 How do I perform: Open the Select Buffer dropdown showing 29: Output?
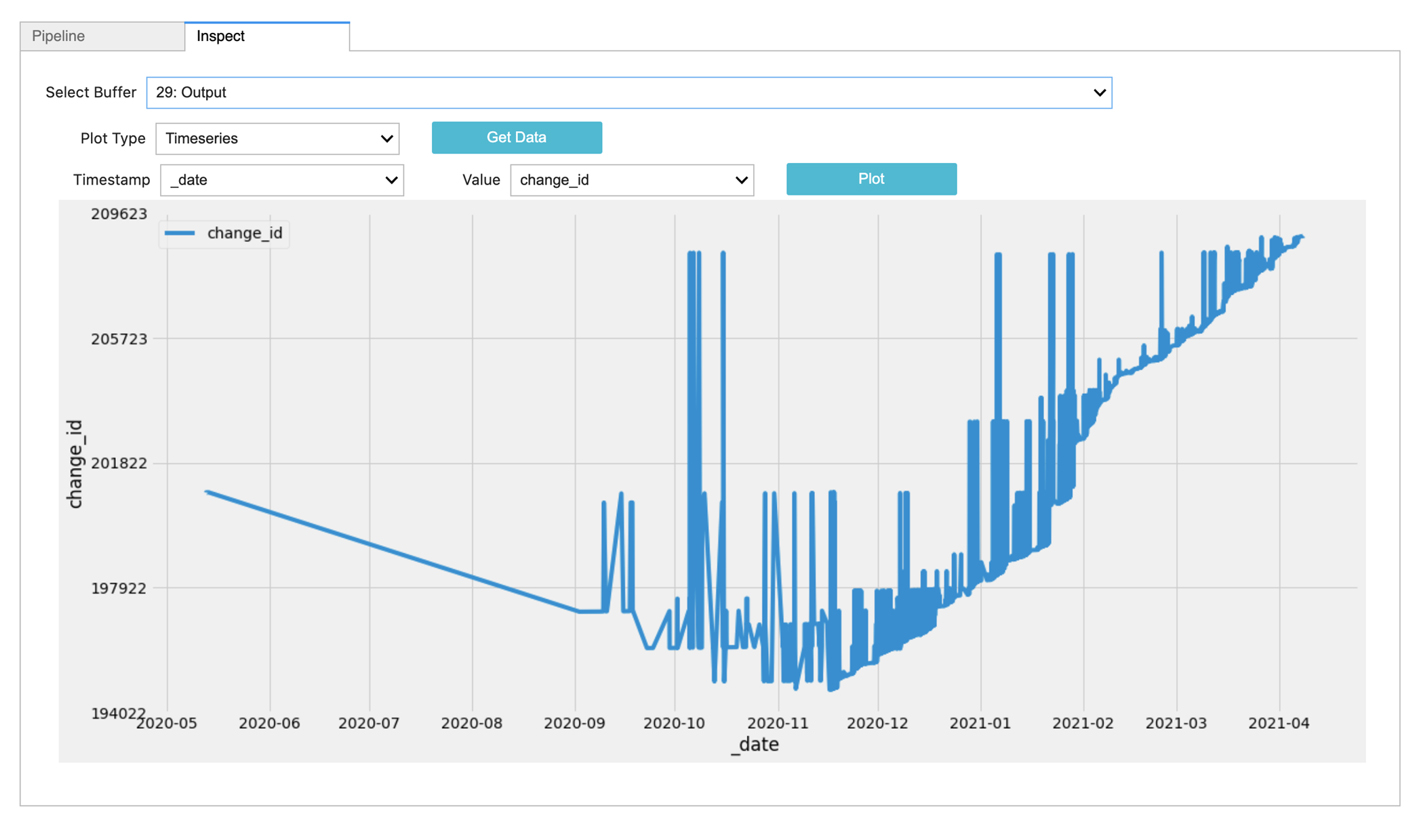click(x=629, y=92)
